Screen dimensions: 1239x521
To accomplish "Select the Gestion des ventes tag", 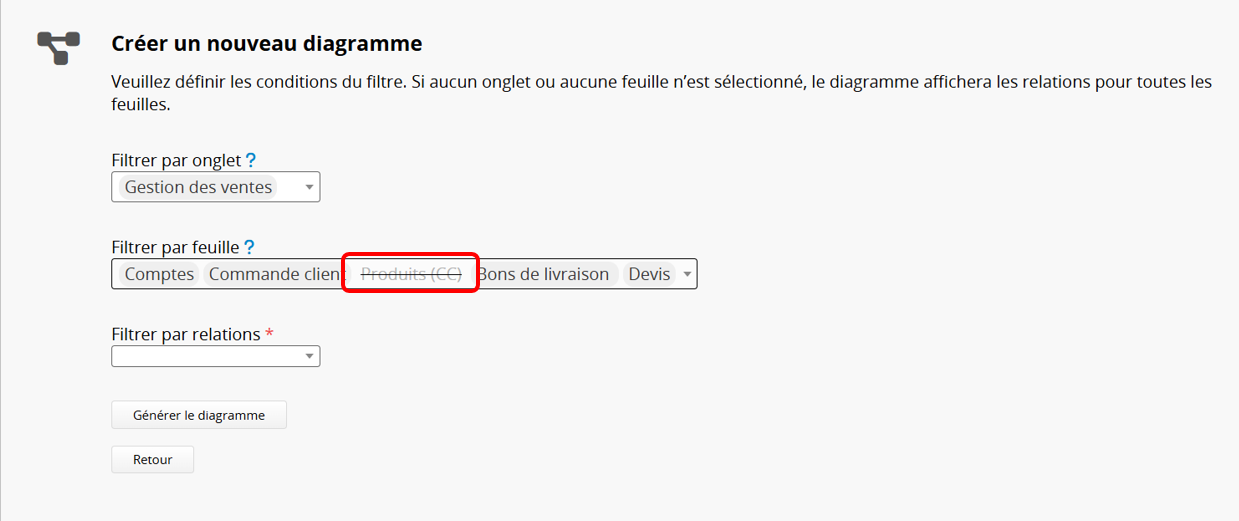I will [x=198, y=187].
